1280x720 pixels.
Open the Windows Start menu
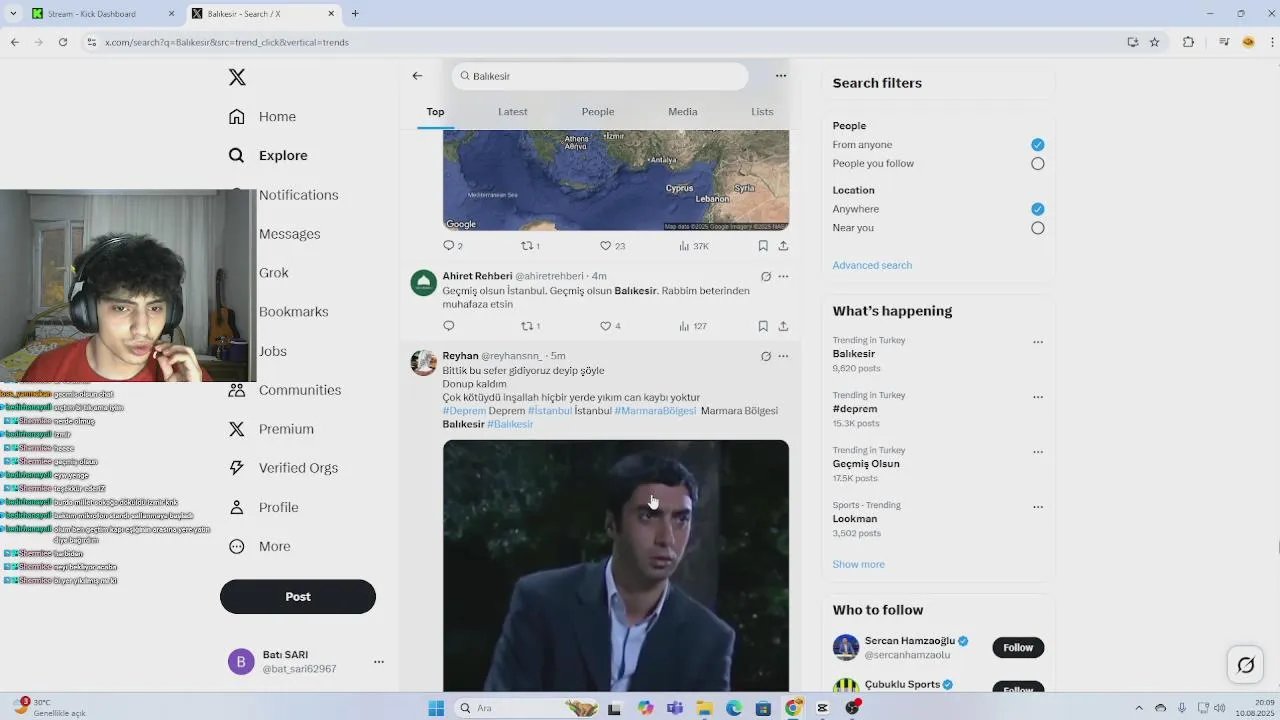coord(436,708)
